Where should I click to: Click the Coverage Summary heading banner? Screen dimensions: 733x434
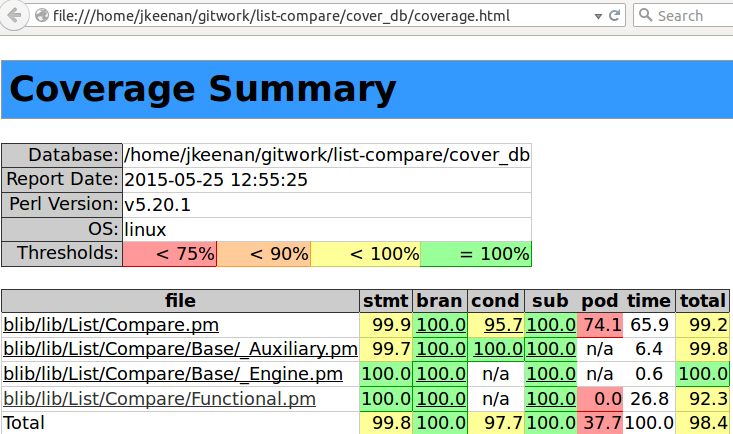pyautogui.click(x=366, y=90)
